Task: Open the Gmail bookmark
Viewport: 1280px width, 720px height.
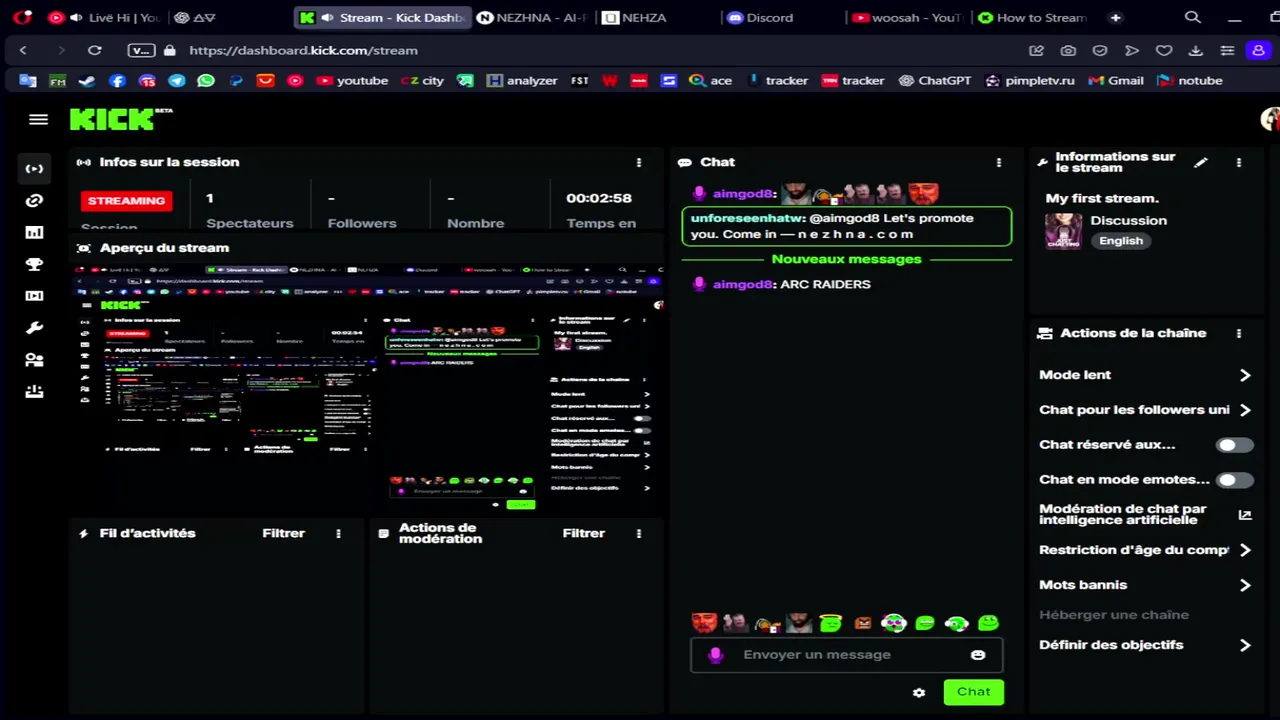Action: coord(1115,80)
